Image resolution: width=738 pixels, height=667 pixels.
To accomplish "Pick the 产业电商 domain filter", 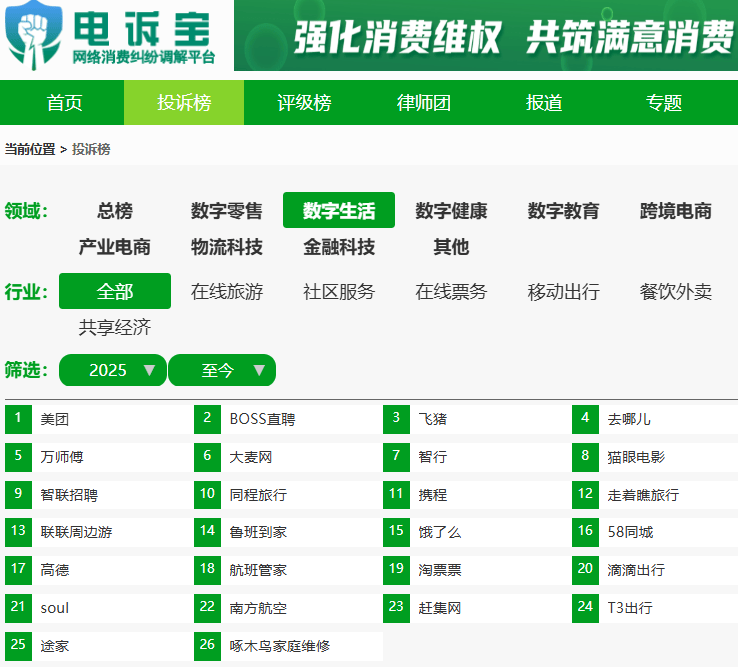I will [x=115, y=247].
